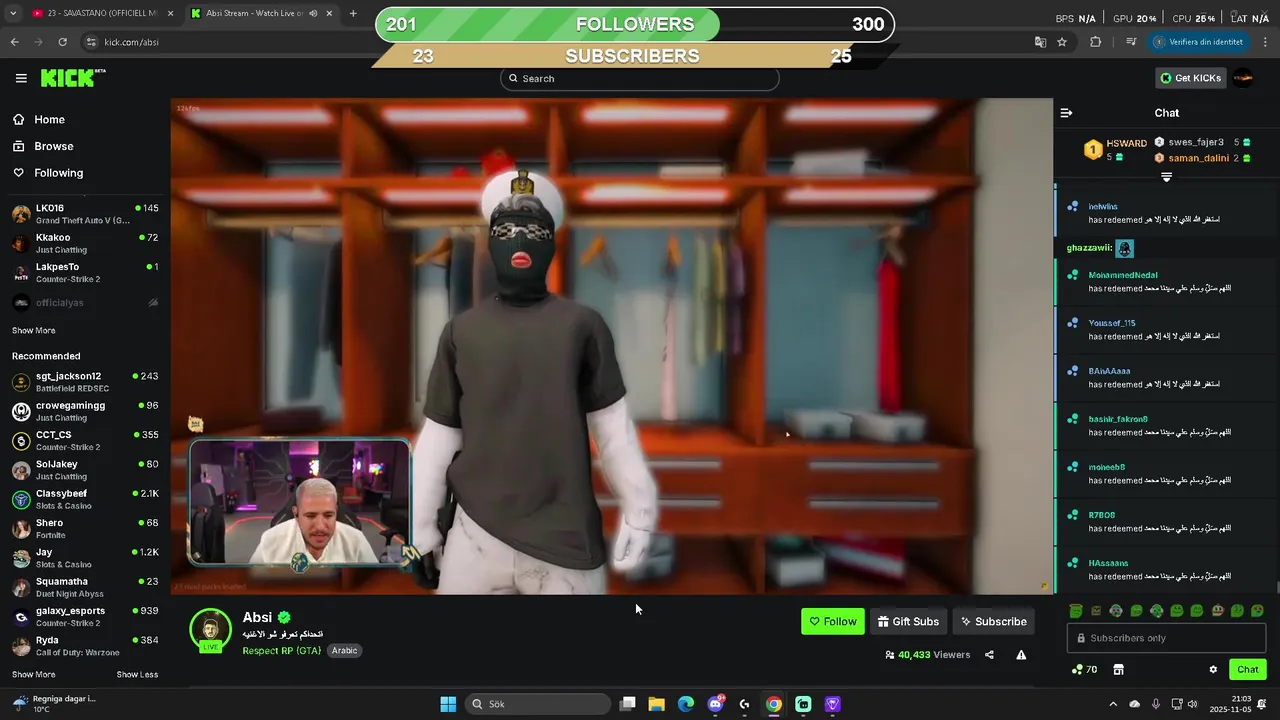Close the SAVASTANO YouTube tab
The height and width of the screenshot is (720, 1280).
tap(170, 13)
